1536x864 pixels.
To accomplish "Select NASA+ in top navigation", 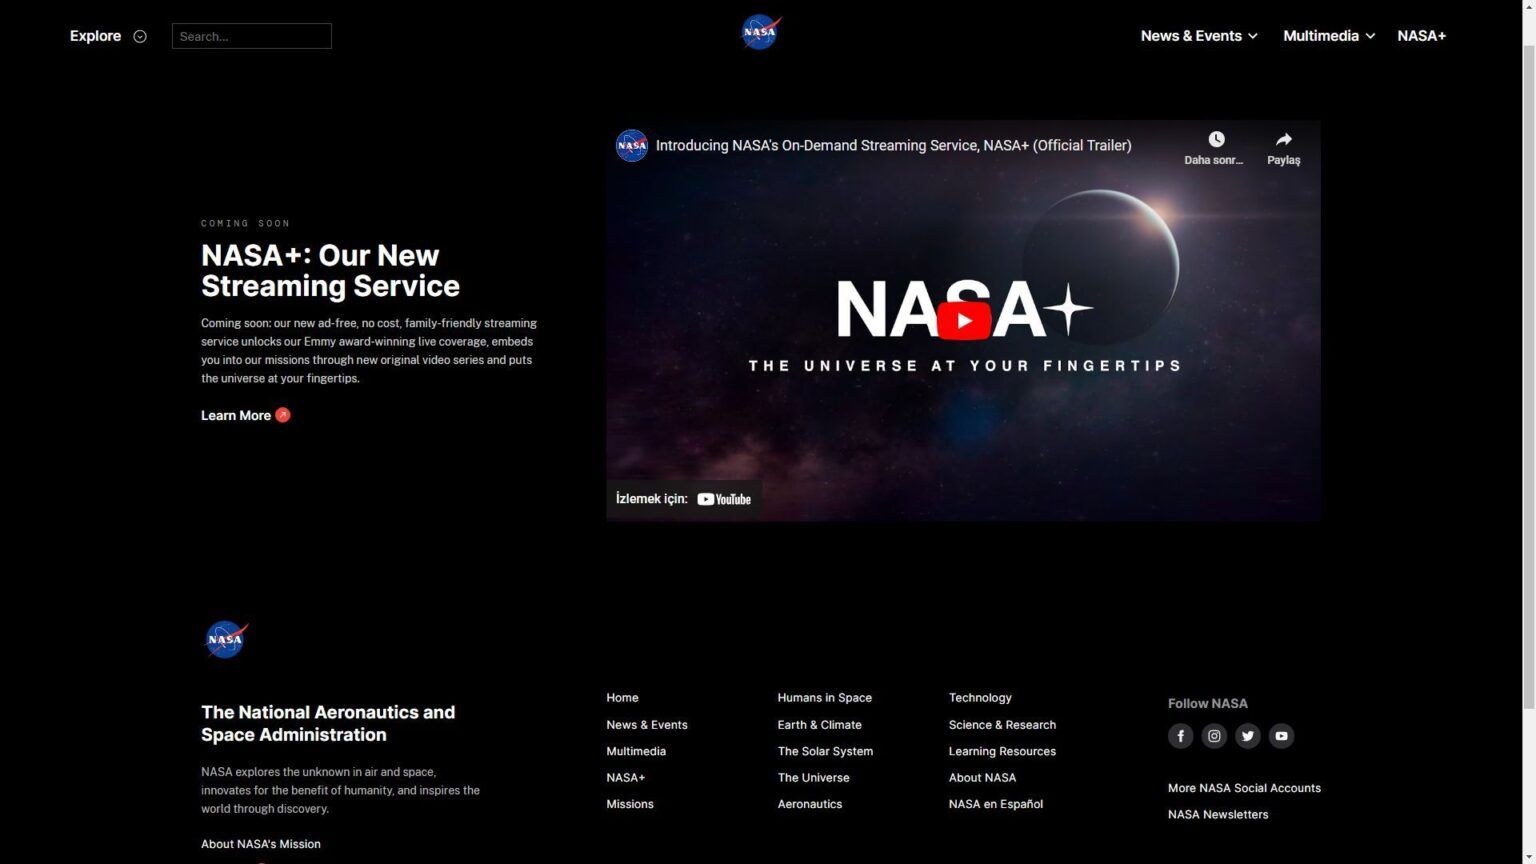I will 1421,35.
